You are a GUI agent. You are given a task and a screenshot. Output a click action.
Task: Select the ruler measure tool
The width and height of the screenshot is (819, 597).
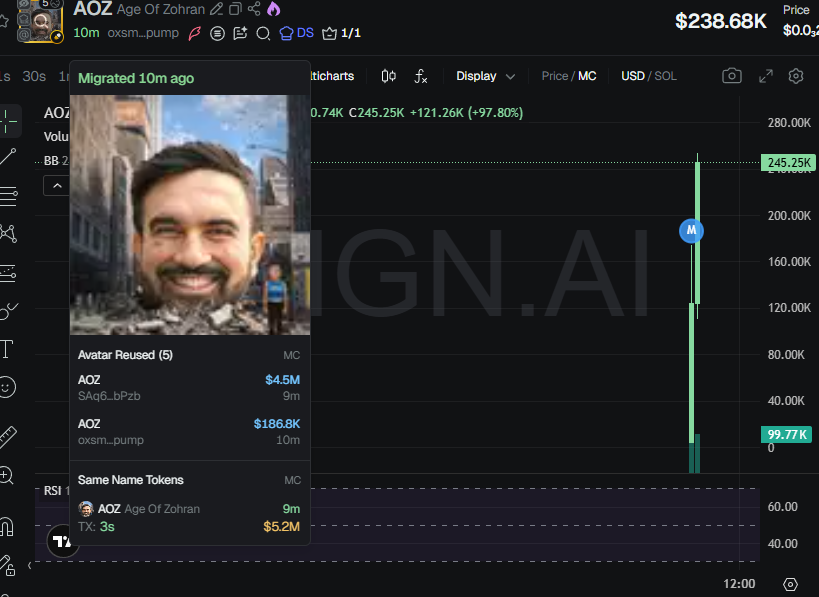point(8,436)
